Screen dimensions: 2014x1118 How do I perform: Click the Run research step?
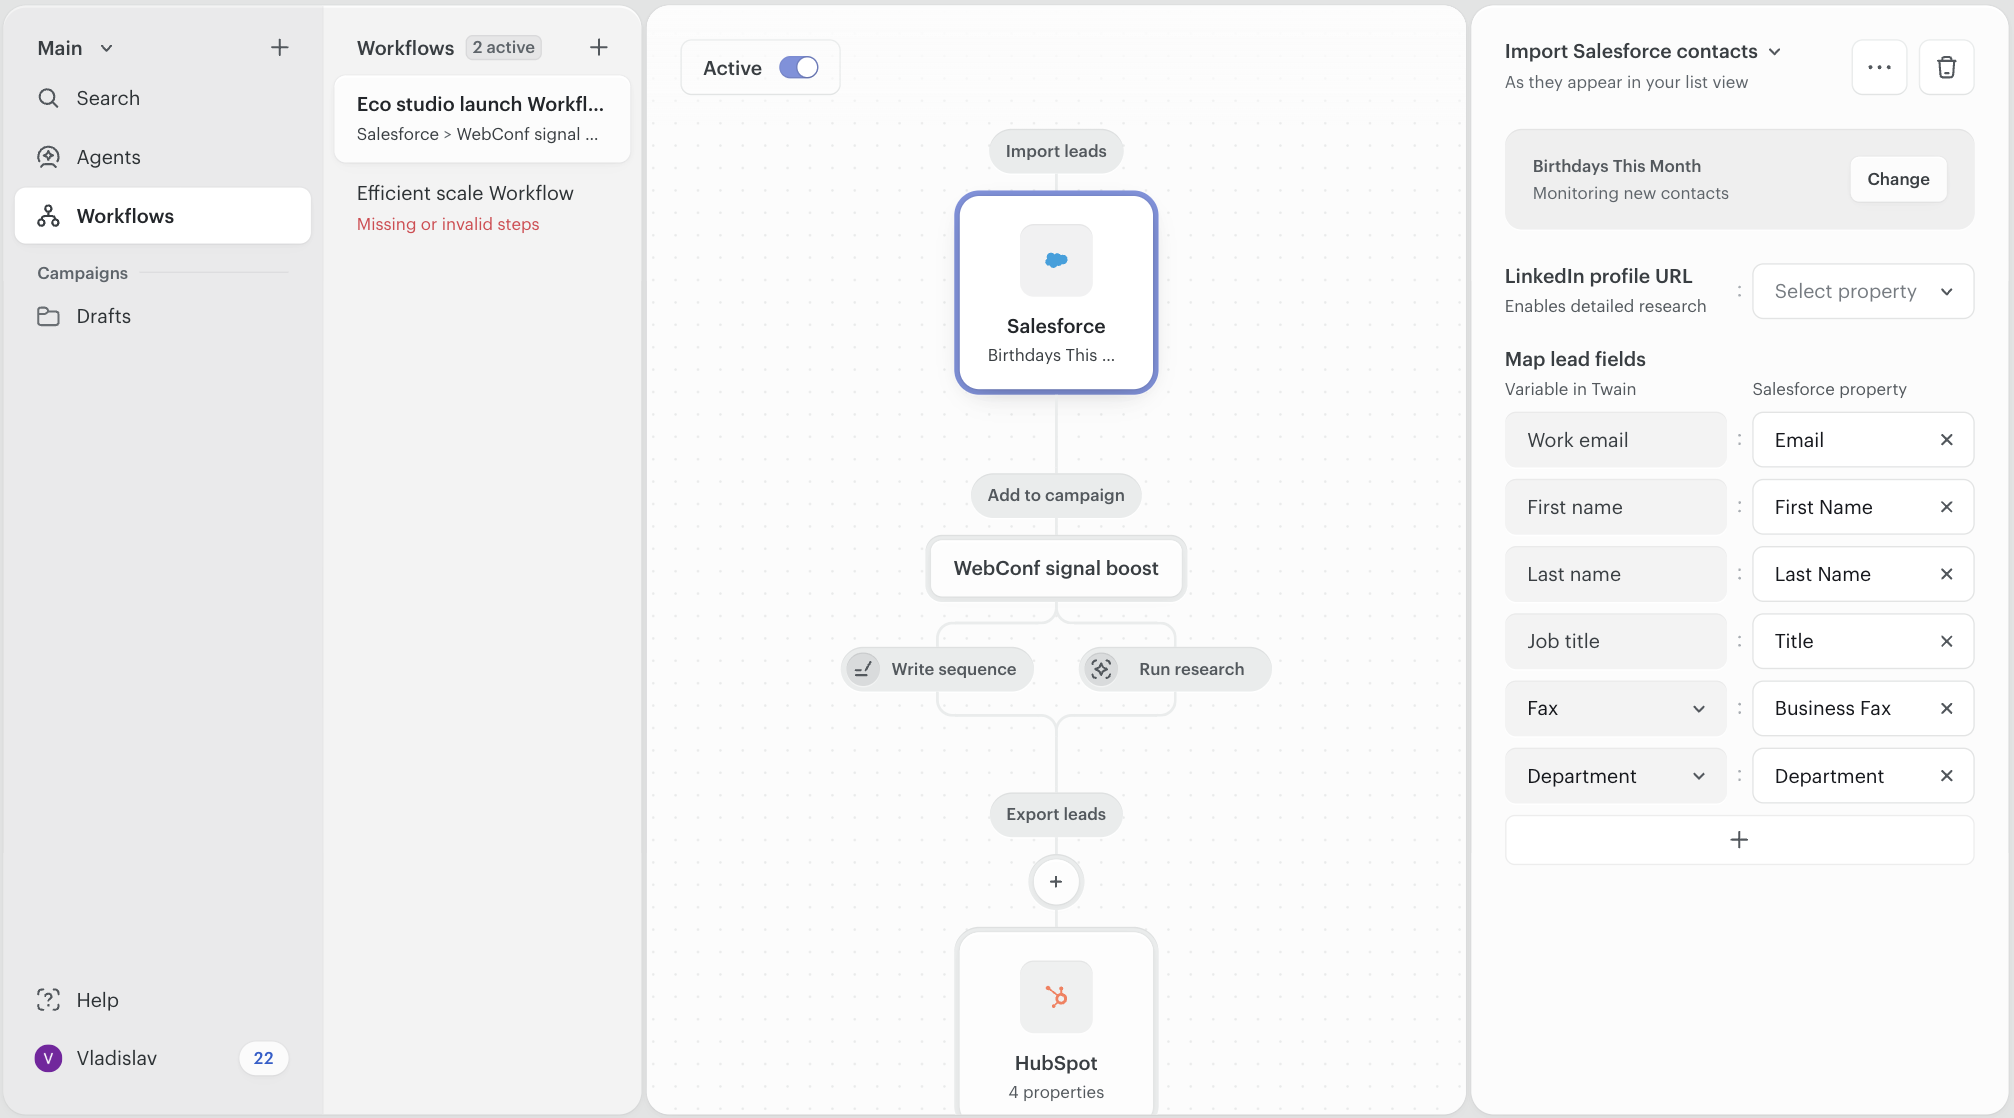click(x=1175, y=669)
